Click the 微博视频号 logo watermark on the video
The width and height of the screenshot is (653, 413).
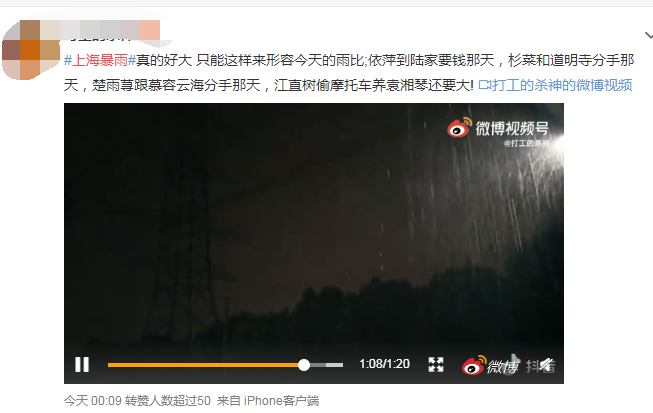coord(498,128)
